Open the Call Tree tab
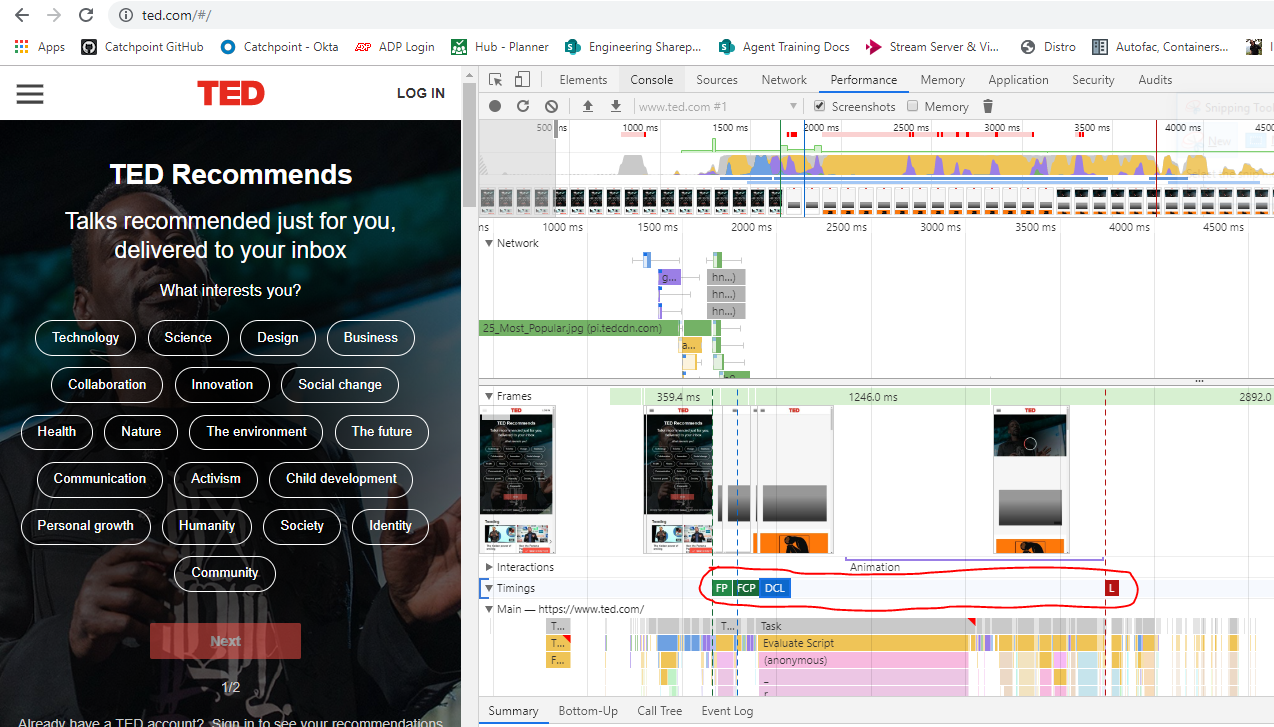The height and width of the screenshot is (727, 1274). (x=660, y=711)
